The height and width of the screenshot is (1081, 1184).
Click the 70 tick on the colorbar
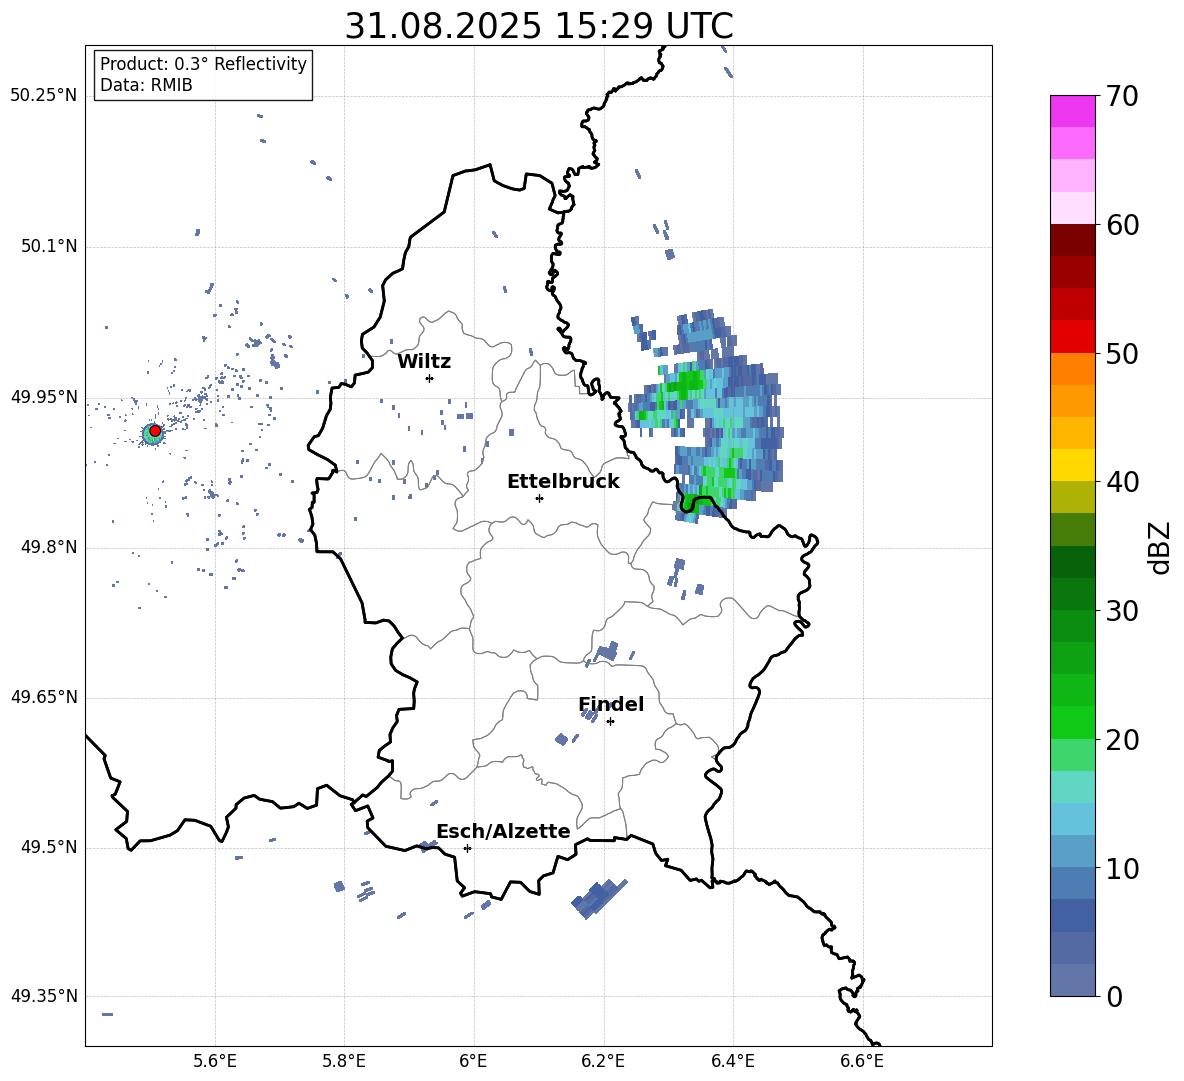(1122, 96)
